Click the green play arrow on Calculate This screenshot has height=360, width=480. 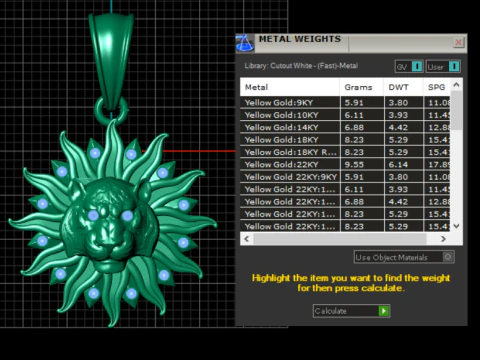(384, 311)
